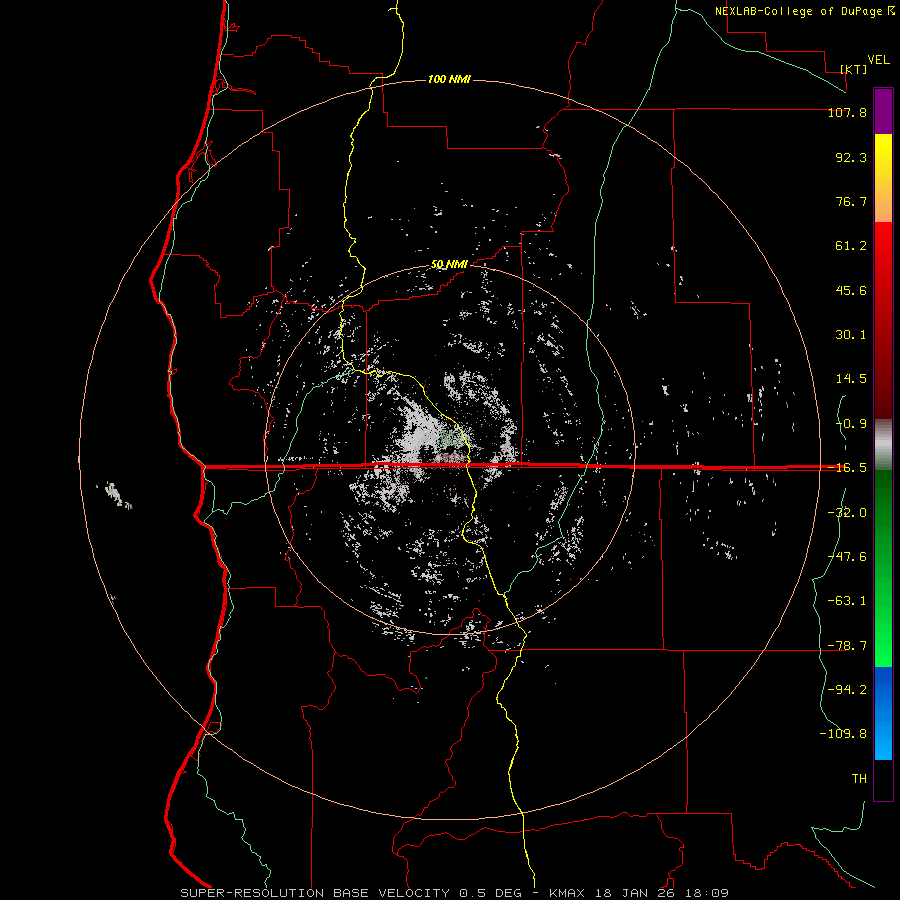Select the -16.5 velocity value
The image size is (900, 900).
[847, 468]
